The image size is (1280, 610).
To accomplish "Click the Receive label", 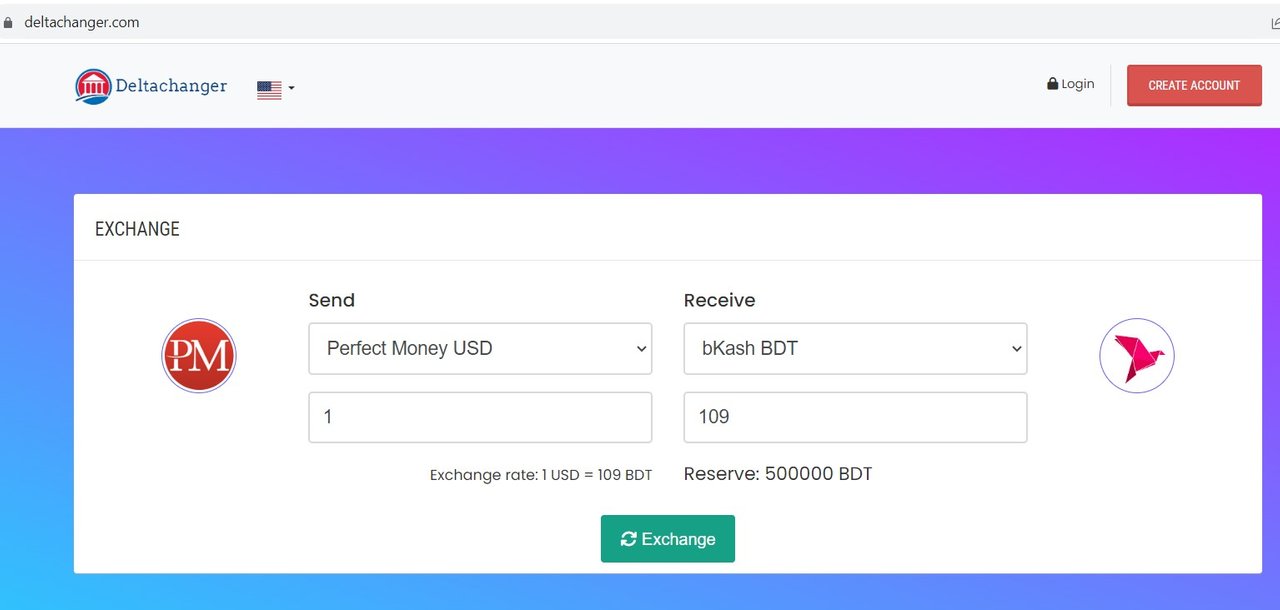I will [720, 300].
